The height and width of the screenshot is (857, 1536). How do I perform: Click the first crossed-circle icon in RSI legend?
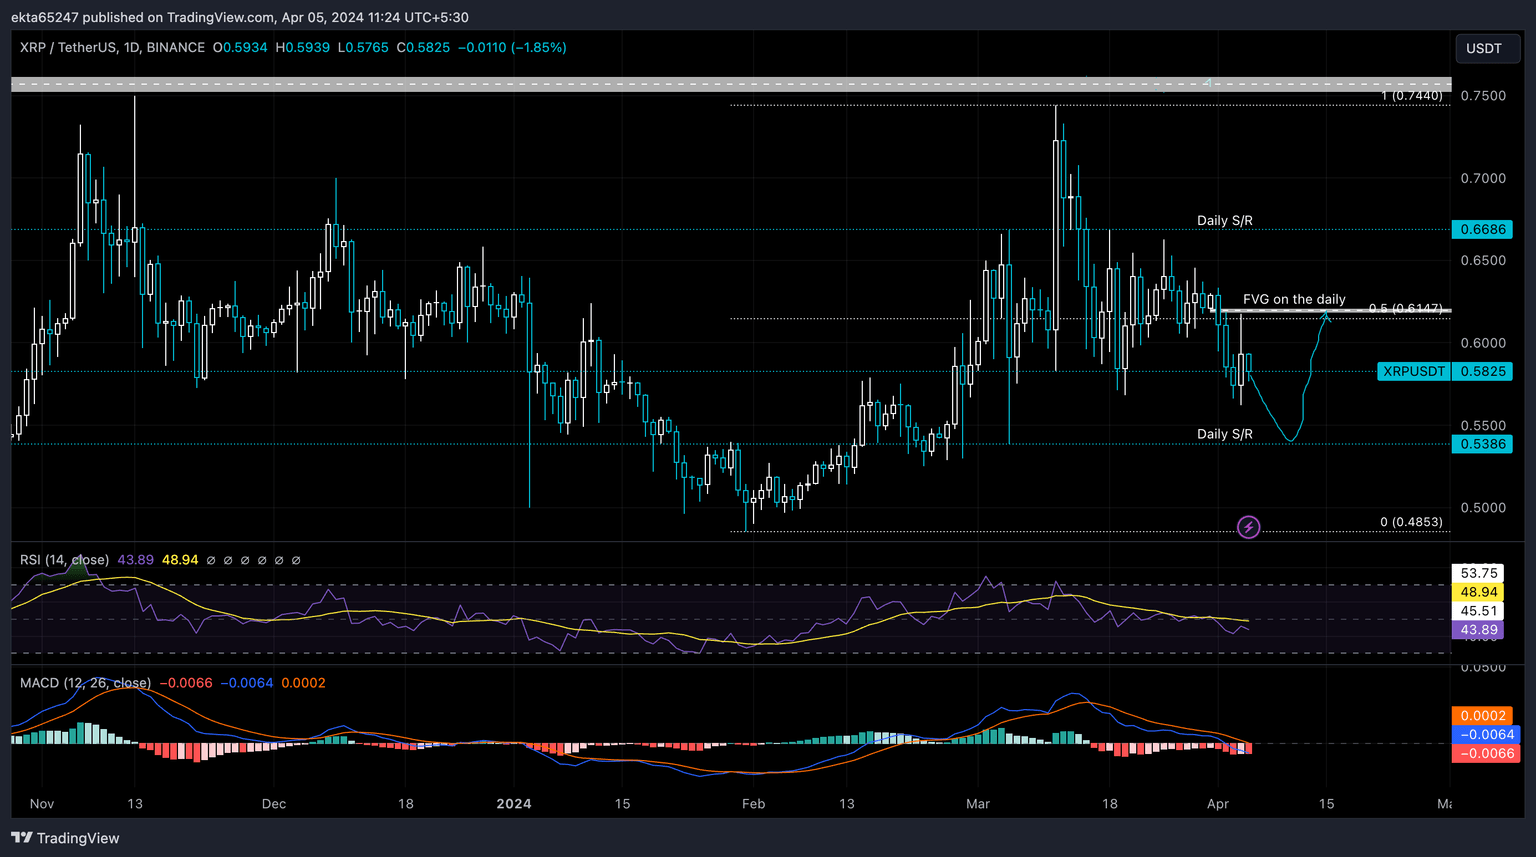(211, 560)
